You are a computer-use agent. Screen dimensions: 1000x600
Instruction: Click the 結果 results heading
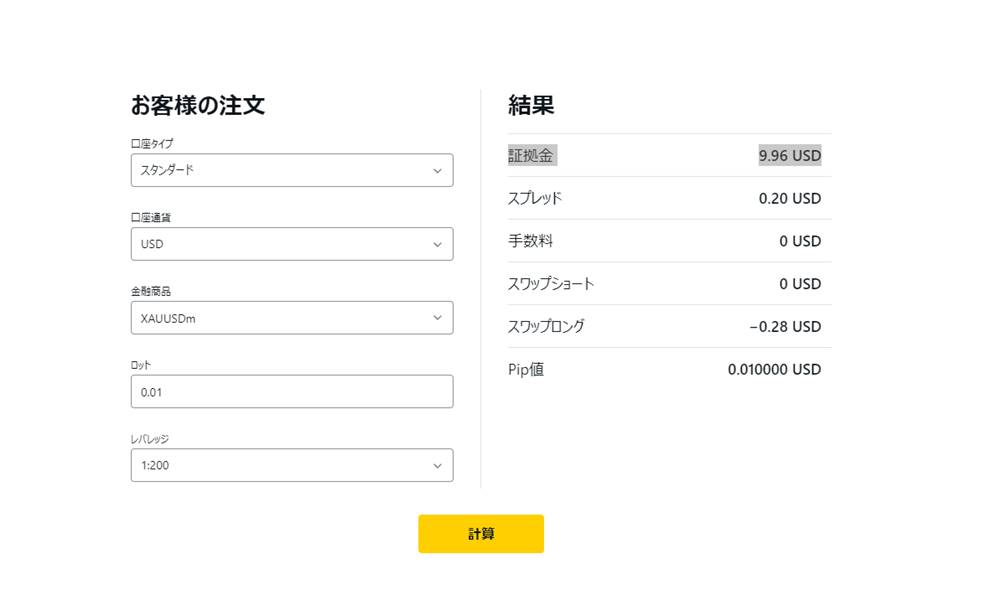[x=531, y=105]
